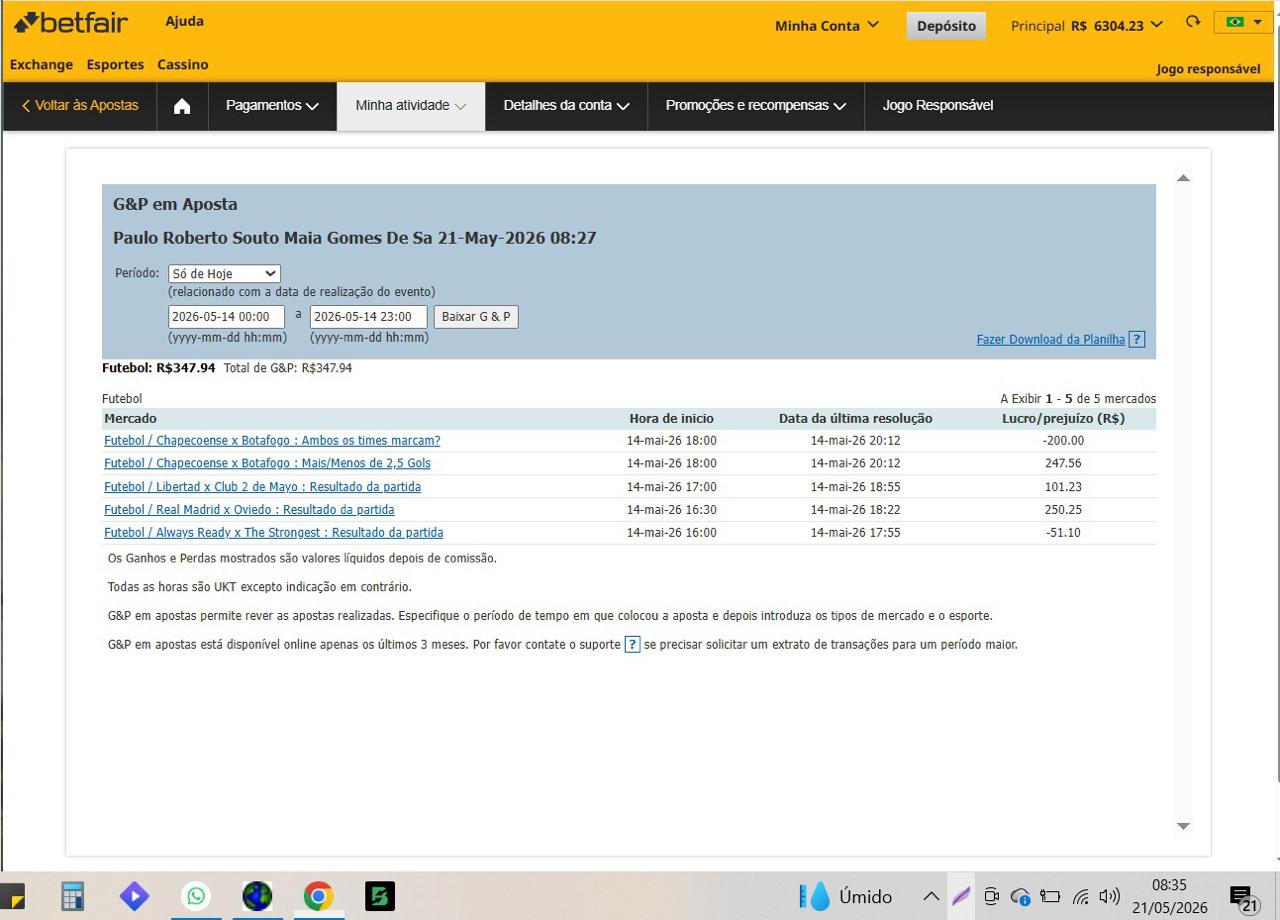Viewport: 1280px width, 920px height.
Task: Click the Futebol: R$347.94 total
Action: (x=159, y=368)
